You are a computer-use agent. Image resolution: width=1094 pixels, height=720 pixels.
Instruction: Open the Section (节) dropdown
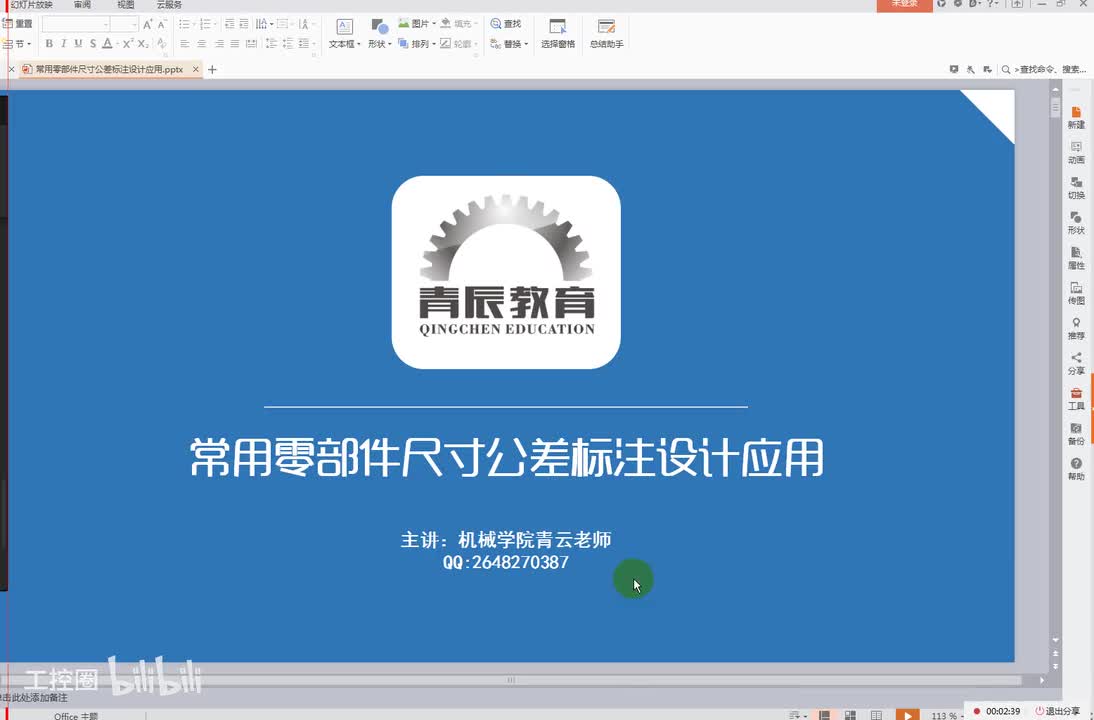point(17,43)
